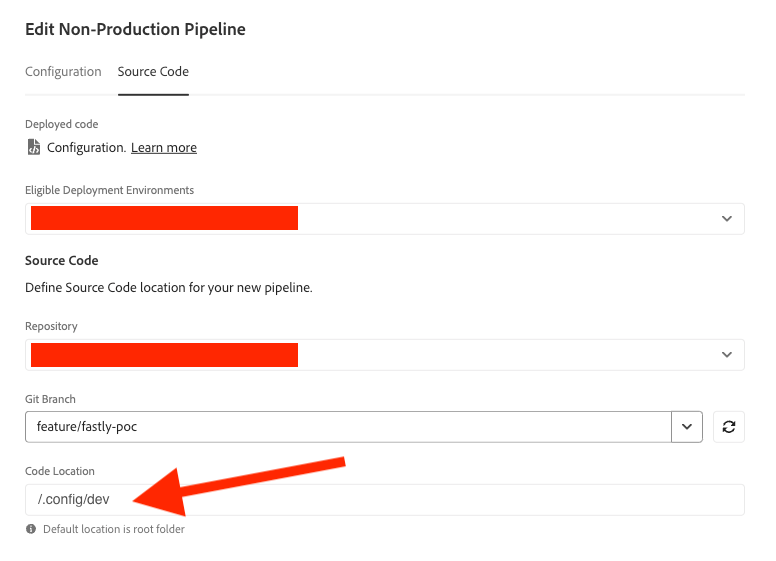Click the Edit Non-Production Pipeline title
Screen dimensions: 776x561
(135, 29)
